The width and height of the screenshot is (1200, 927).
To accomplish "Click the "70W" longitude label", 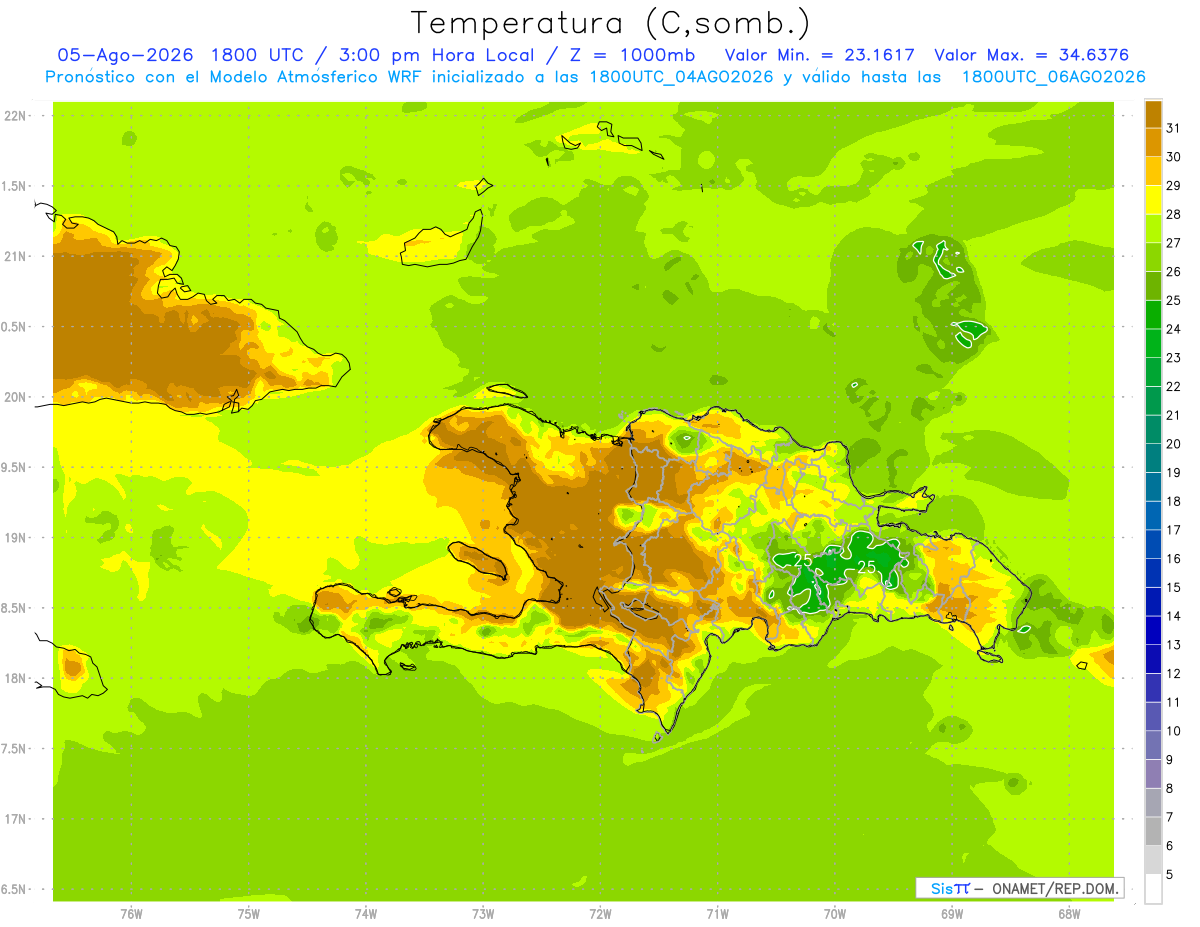I will [x=835, y=914].
